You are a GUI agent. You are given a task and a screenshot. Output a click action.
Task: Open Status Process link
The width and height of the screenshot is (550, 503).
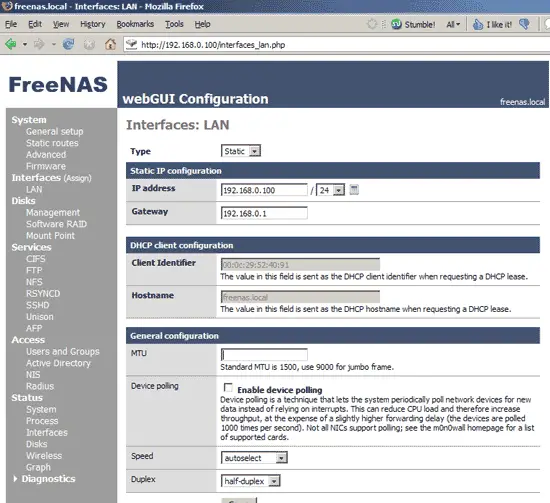click(x=42, y=421)
